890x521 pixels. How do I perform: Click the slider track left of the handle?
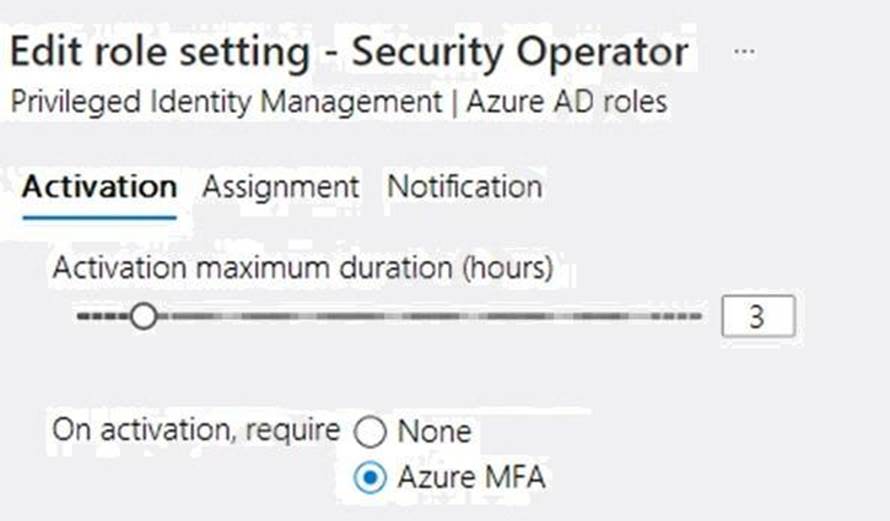coord(100,317)
